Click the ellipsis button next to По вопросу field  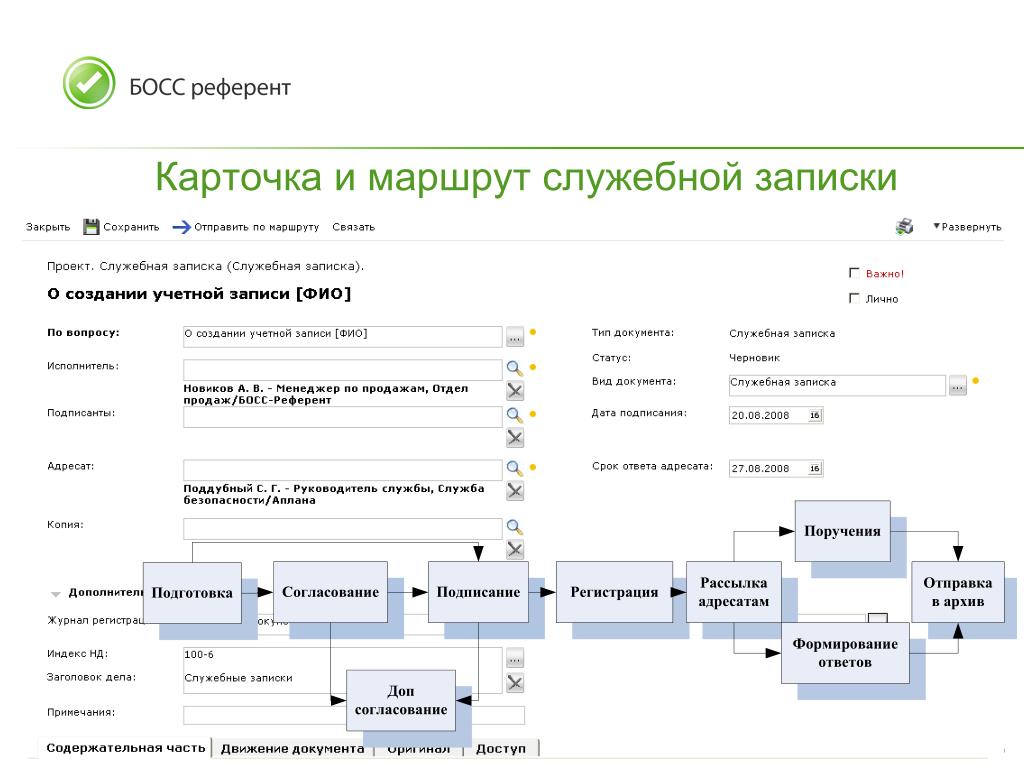click(515, 337)
